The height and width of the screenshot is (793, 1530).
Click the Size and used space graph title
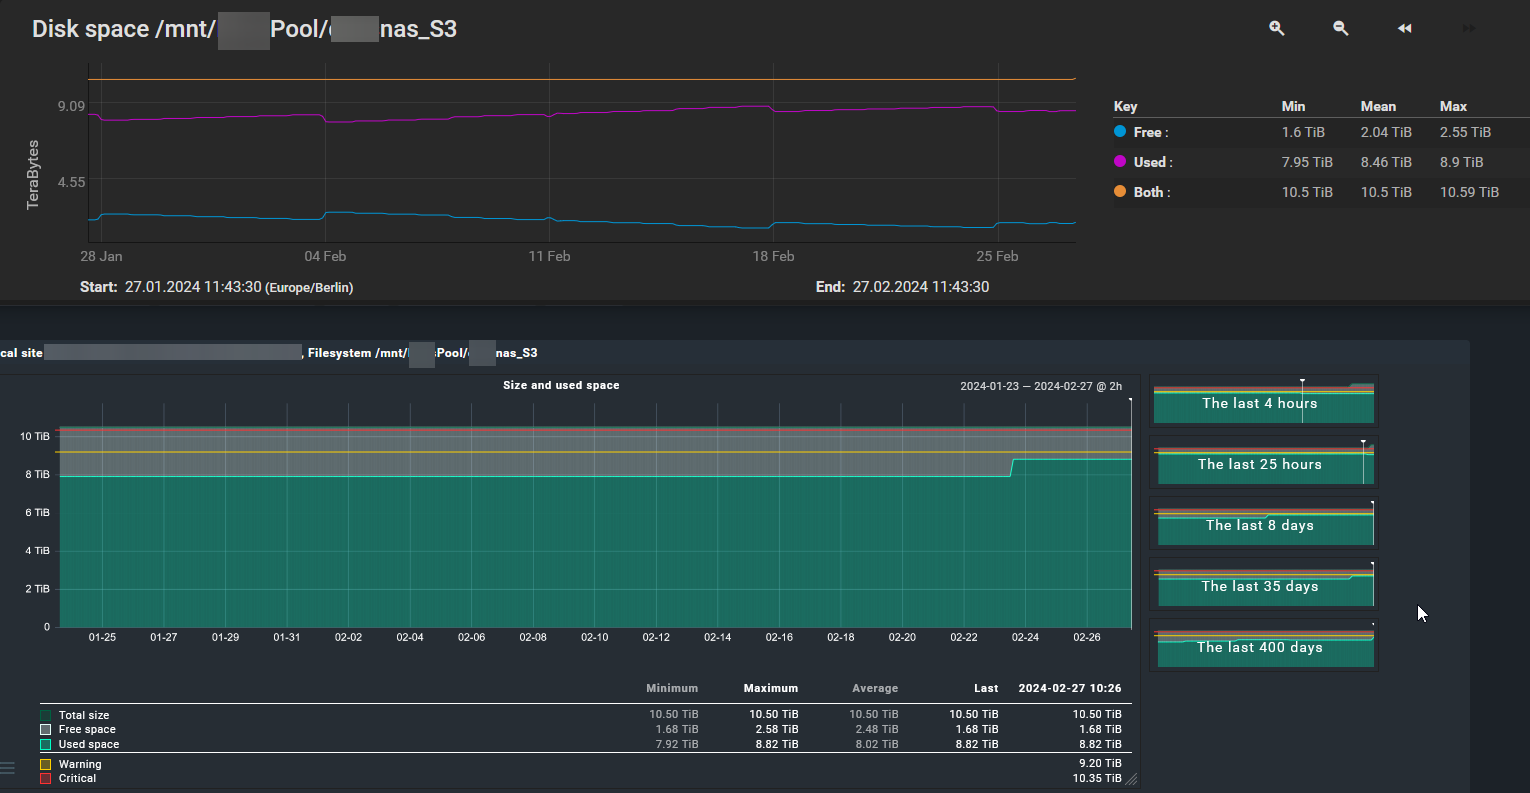561,385
